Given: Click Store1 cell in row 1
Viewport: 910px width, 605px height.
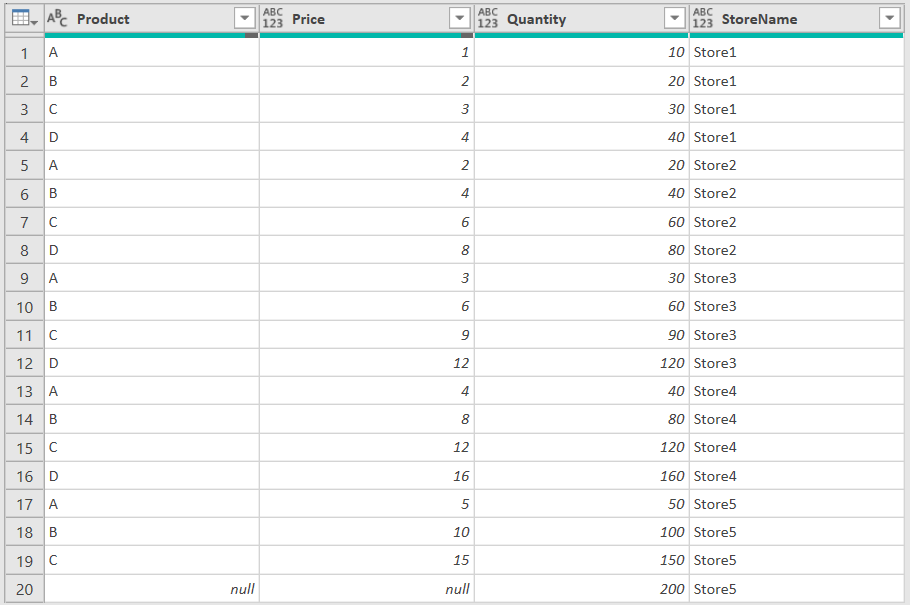Looking at the screenshot, I should (796, 53).
